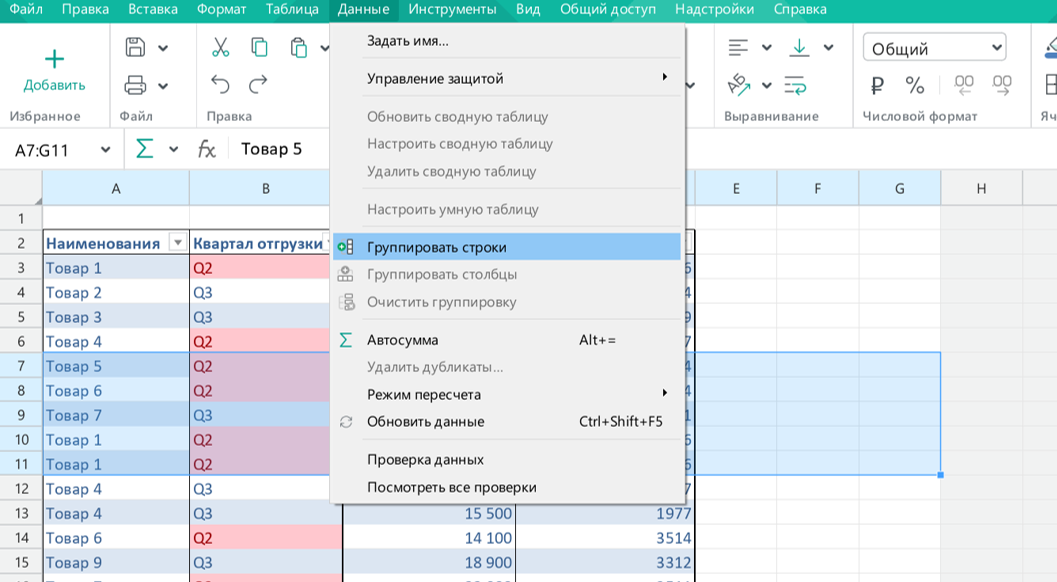Expand the text orientation dropdown arrow
Image resolution: width=1057 pixels, height=582 pixels.
click(x=766, y=86)
